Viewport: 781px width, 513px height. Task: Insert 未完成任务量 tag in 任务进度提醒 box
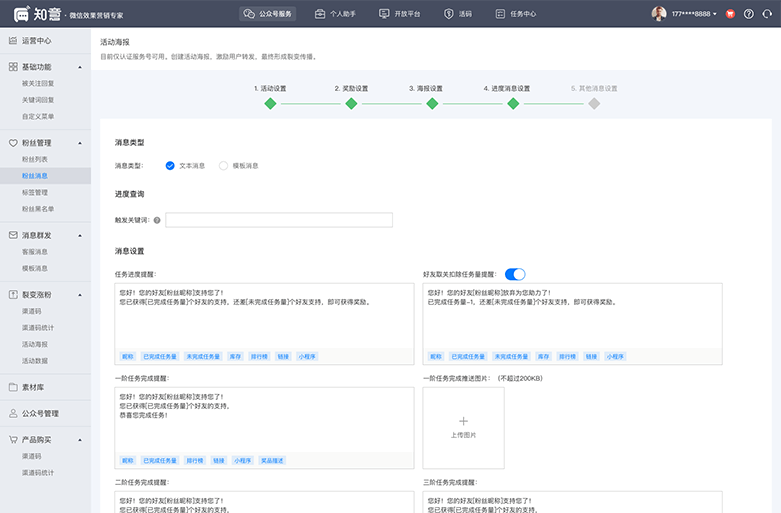tap(203, 357)
